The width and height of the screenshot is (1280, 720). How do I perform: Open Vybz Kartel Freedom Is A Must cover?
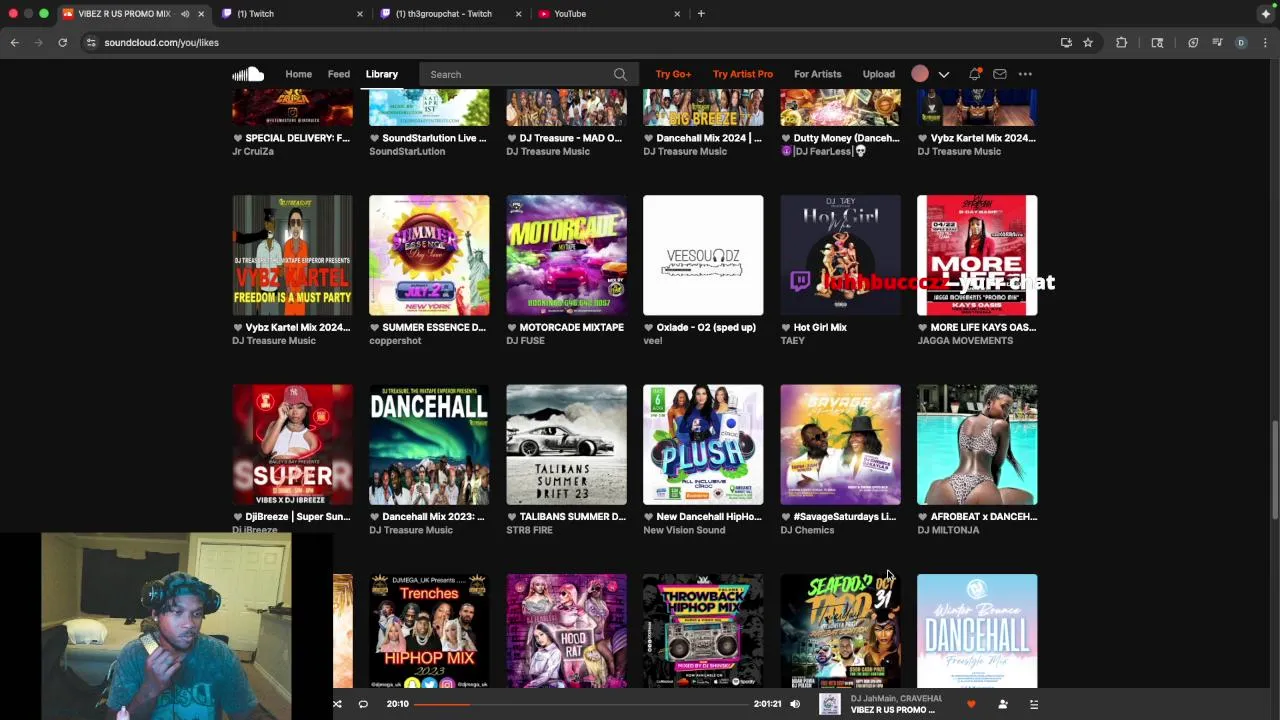pyautogui.click(x=292, y=255)
